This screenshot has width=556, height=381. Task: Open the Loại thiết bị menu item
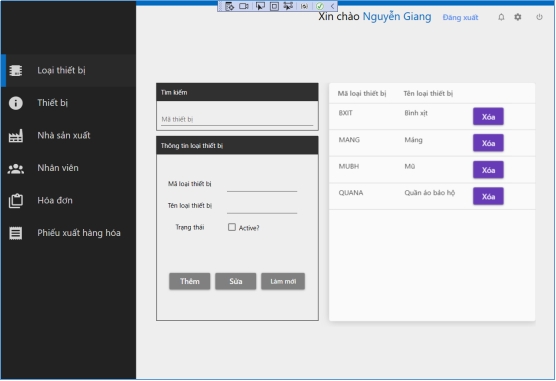click(x=68, y=70)
